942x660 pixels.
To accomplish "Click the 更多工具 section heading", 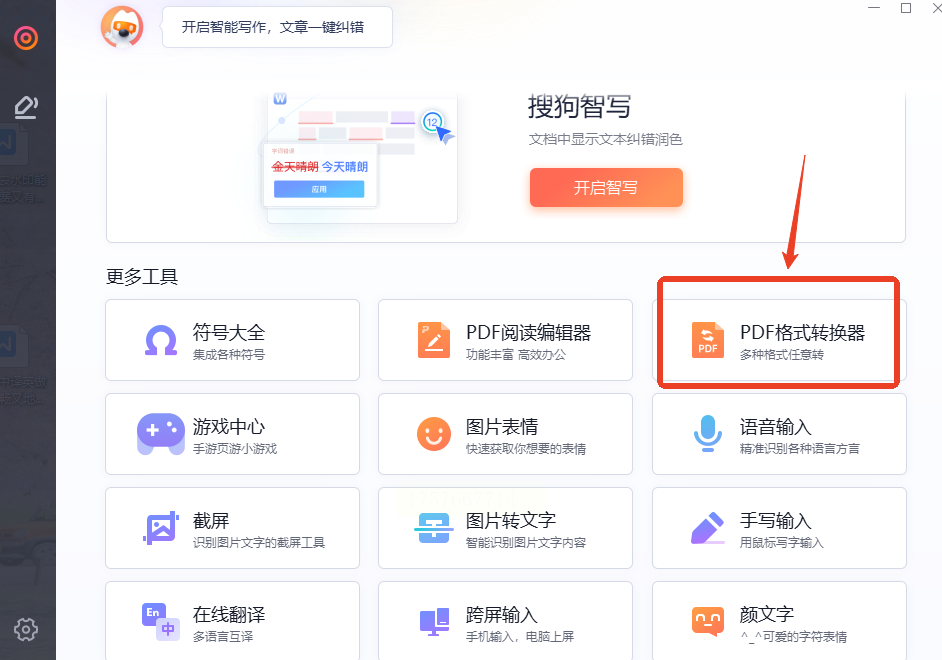I will click(x=142, y=277).
